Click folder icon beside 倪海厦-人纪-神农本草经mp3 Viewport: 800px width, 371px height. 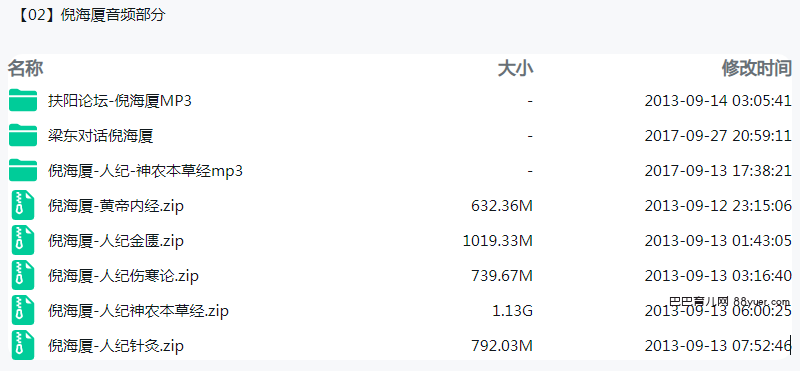[23, 170]
